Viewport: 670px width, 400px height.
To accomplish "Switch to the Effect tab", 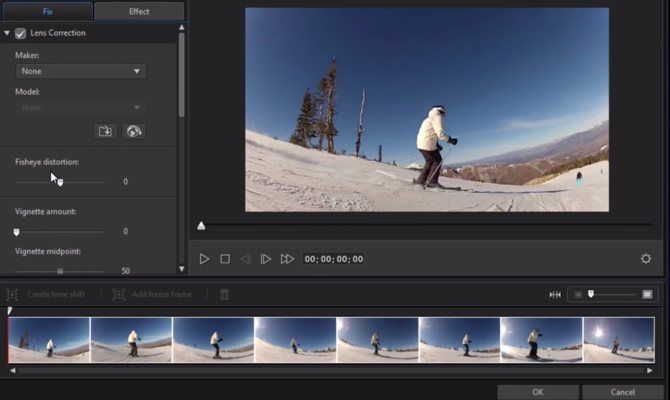I will tap(139, 12).
